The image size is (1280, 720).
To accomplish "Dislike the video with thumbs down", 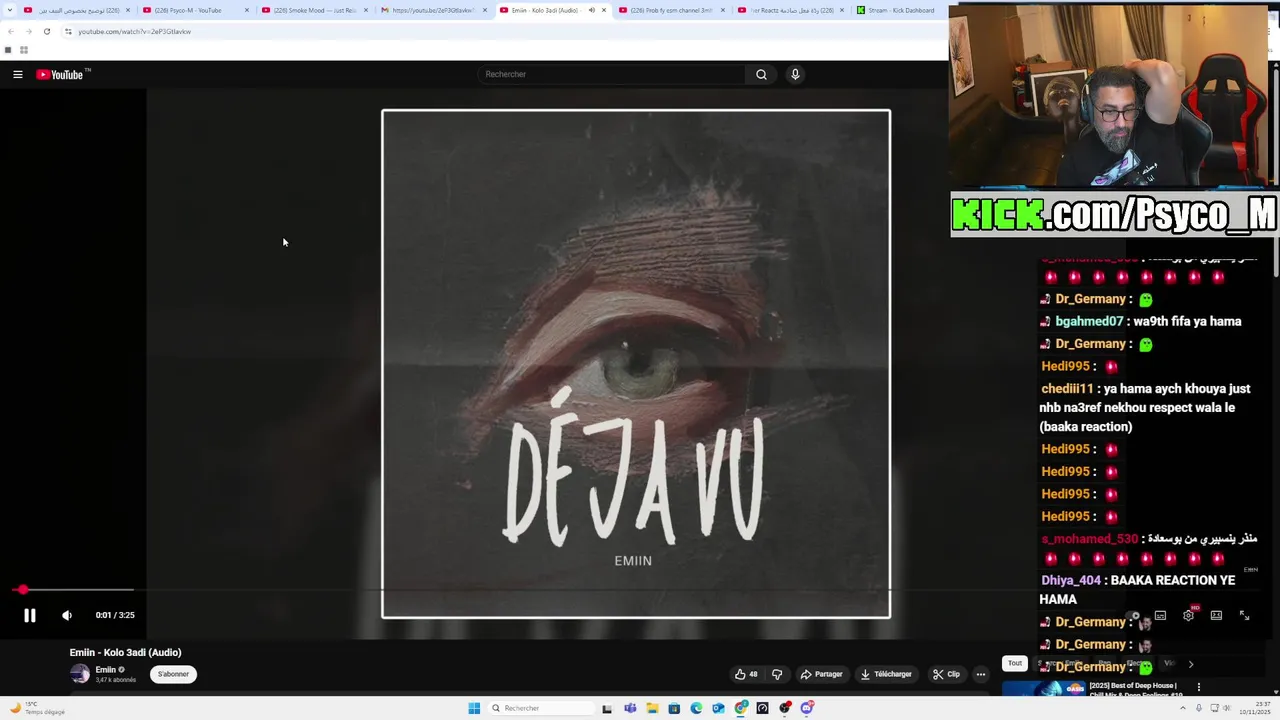I will click(777, 674).
